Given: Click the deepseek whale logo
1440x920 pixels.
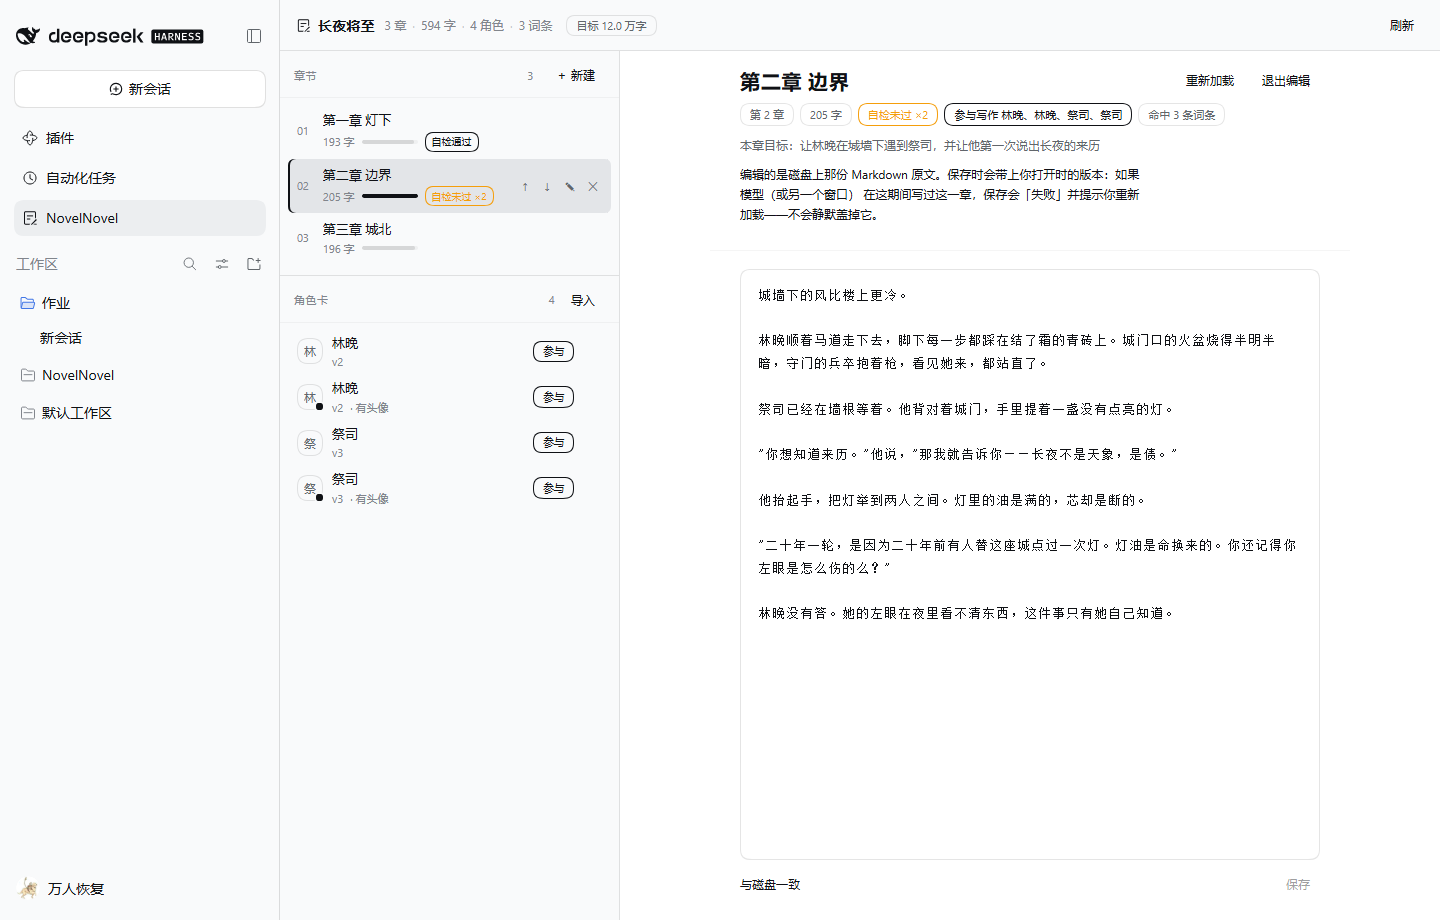Looking at the screenshot, I should pos(28,36).
